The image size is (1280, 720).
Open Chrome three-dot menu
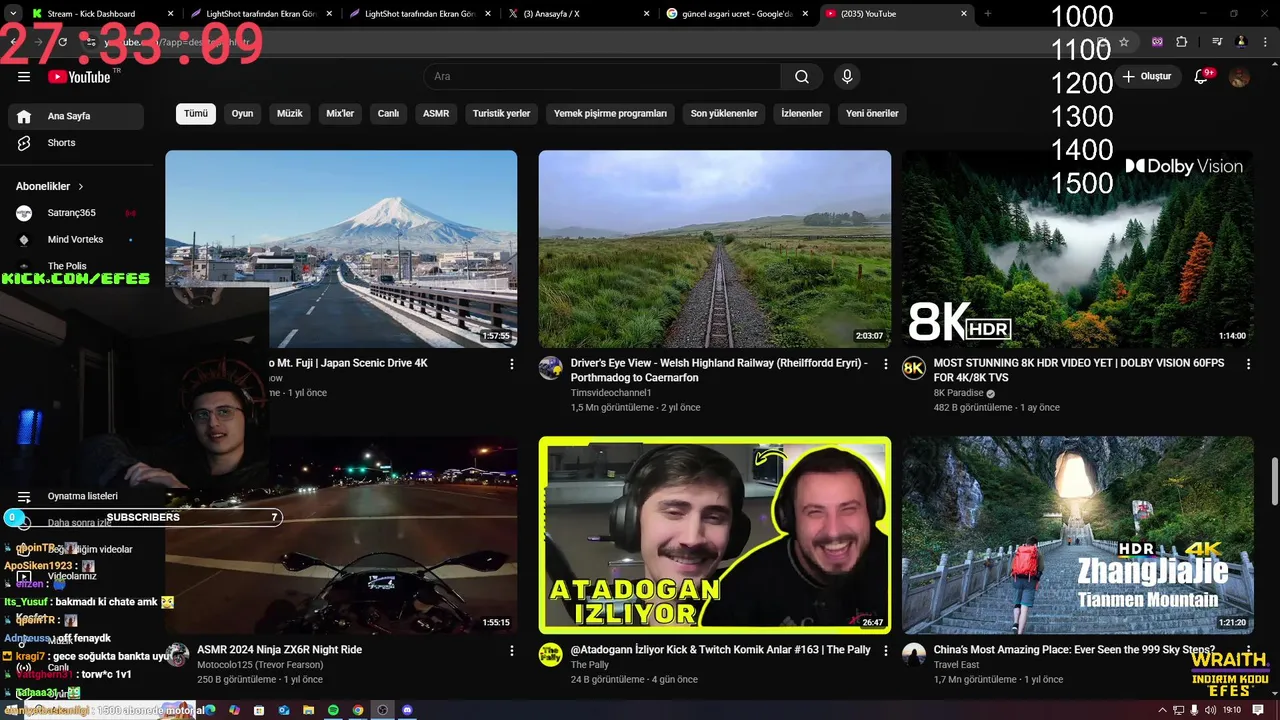[x=1264, y=42]
